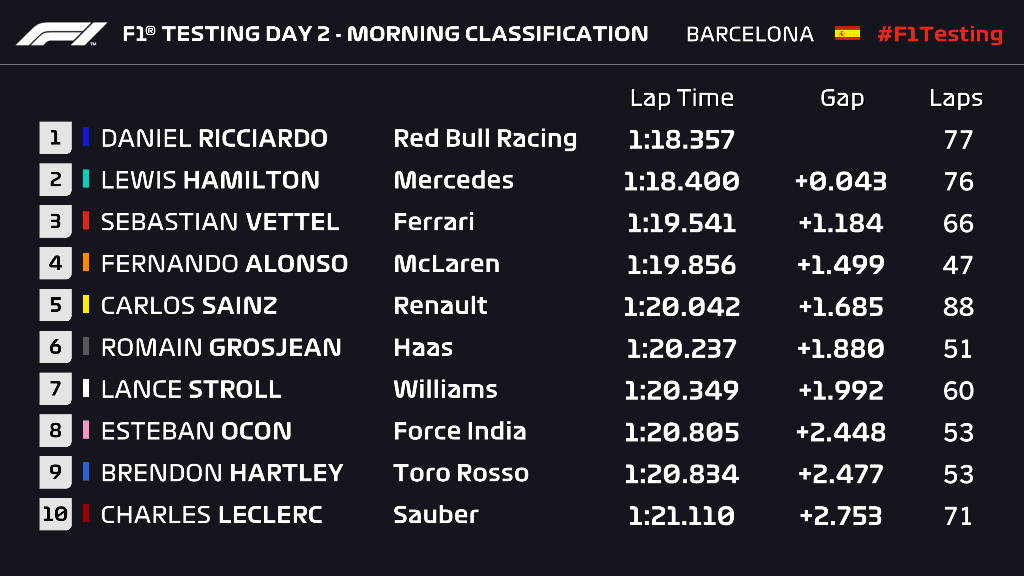The height and width of the screenshot is (576, 1024).
Task: Click the position 8 number badge
Action: tap(56, 431)
